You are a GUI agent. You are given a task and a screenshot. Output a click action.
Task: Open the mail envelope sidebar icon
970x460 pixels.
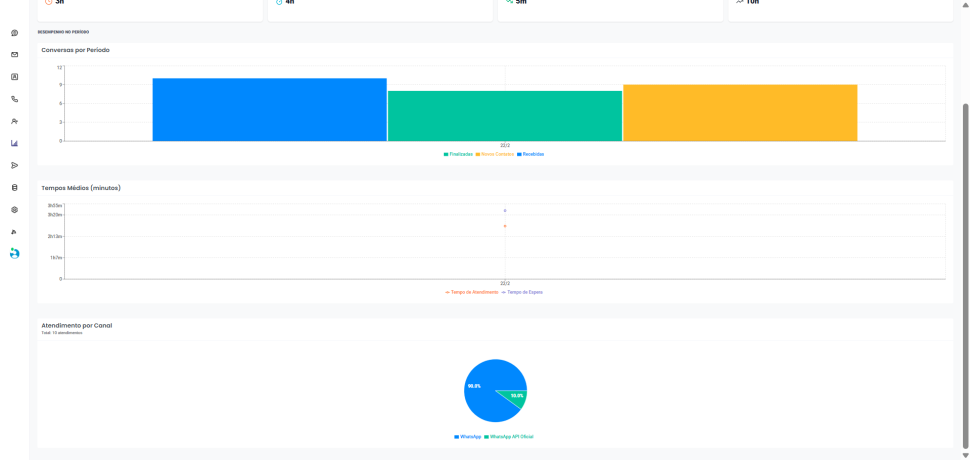(x=14, y=55)
